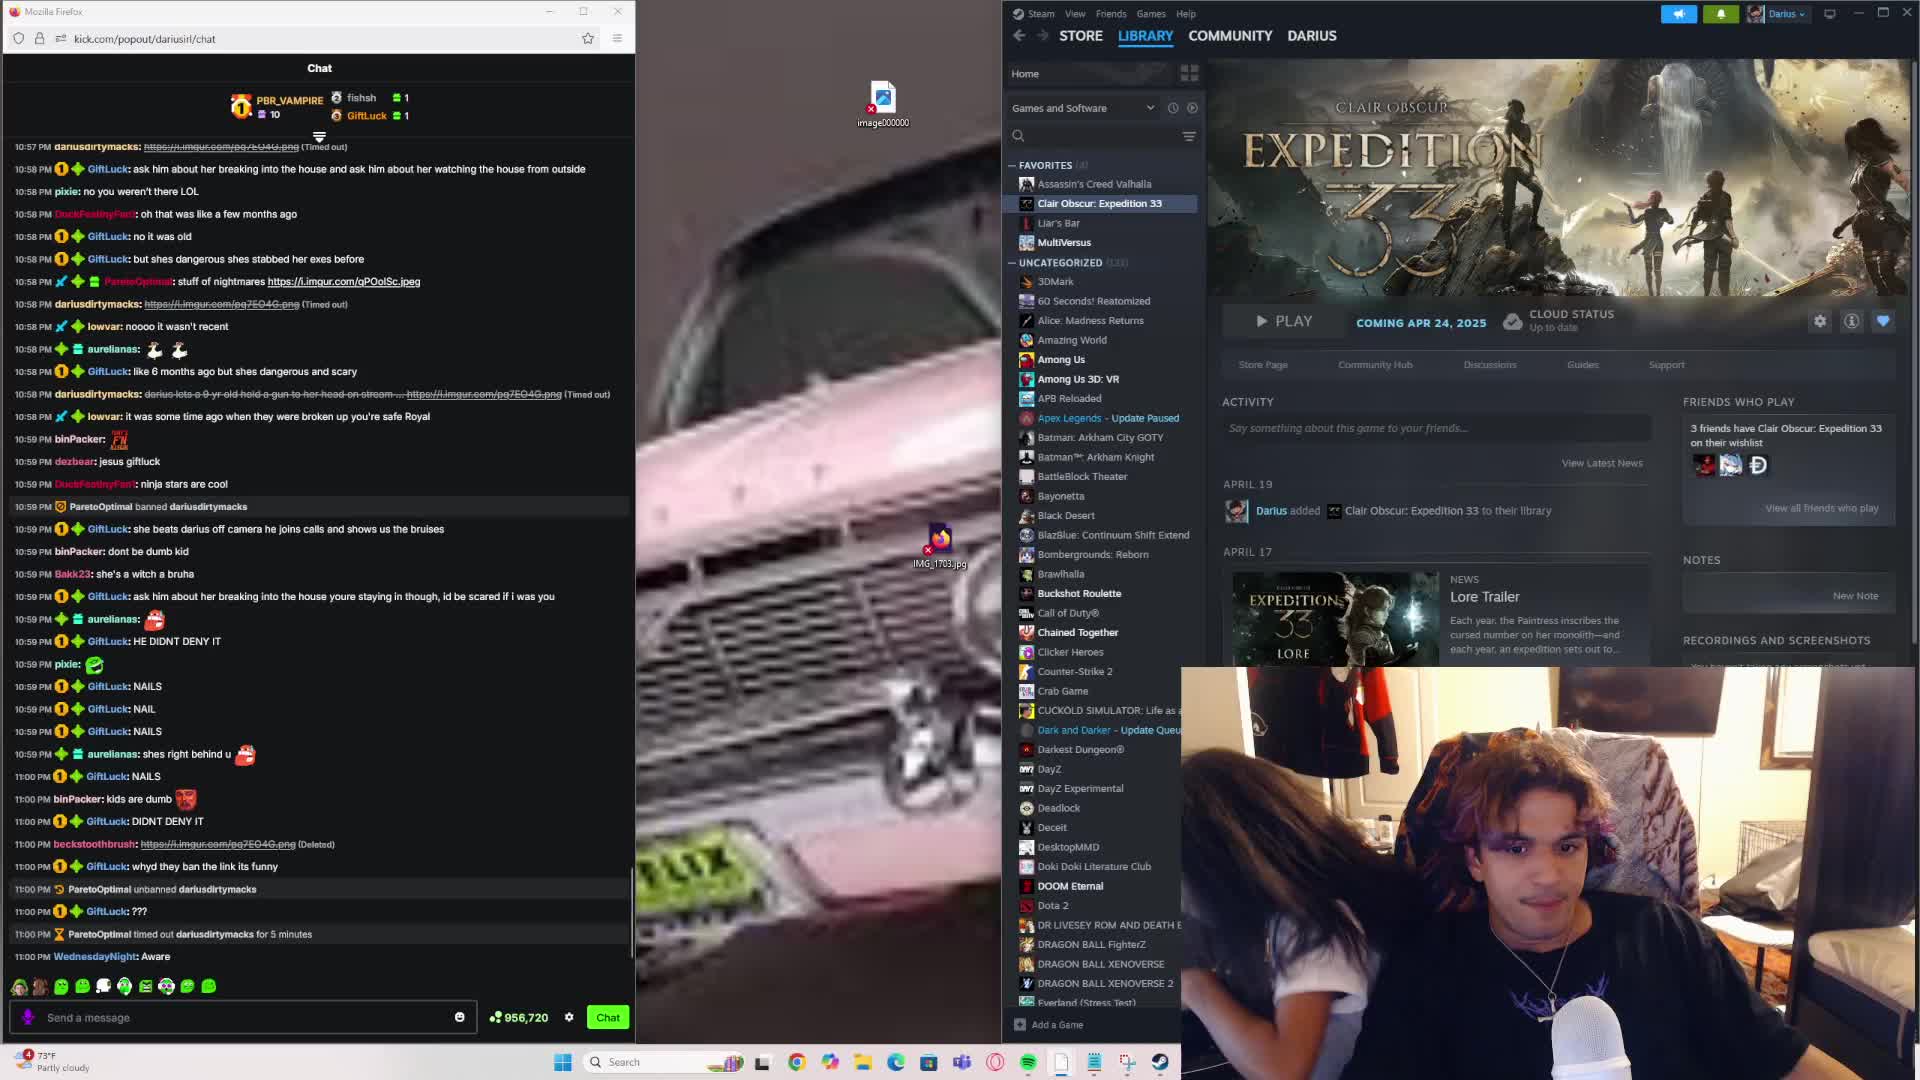Viewport: 1920px width, 1080px height.
Task: Open the DARIUS profile tab
Action: pyautogui.click(x=1312, y=35)
